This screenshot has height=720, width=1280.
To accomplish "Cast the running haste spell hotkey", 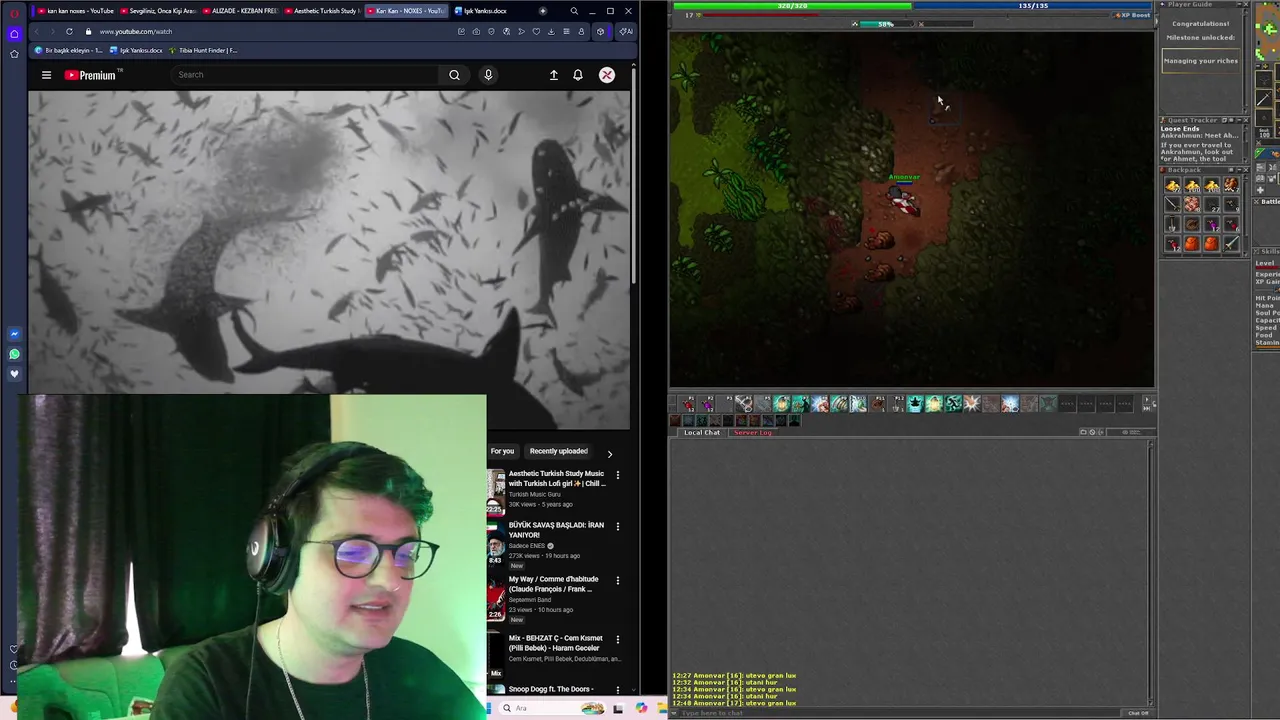I will click(x=953, y=404).
